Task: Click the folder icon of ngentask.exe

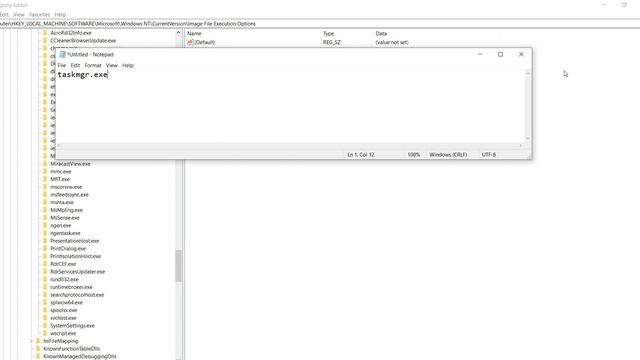Action: (x=45, y=233)
